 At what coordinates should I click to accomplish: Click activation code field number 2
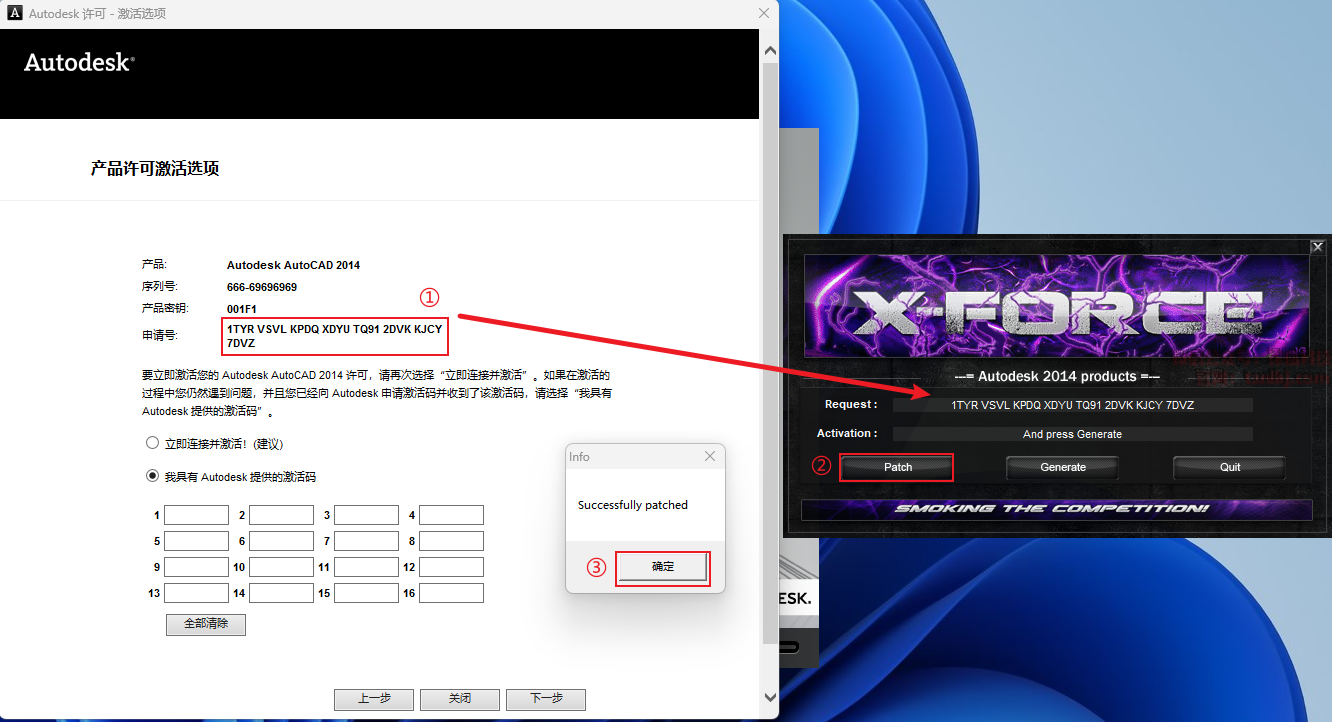point(281,515)
